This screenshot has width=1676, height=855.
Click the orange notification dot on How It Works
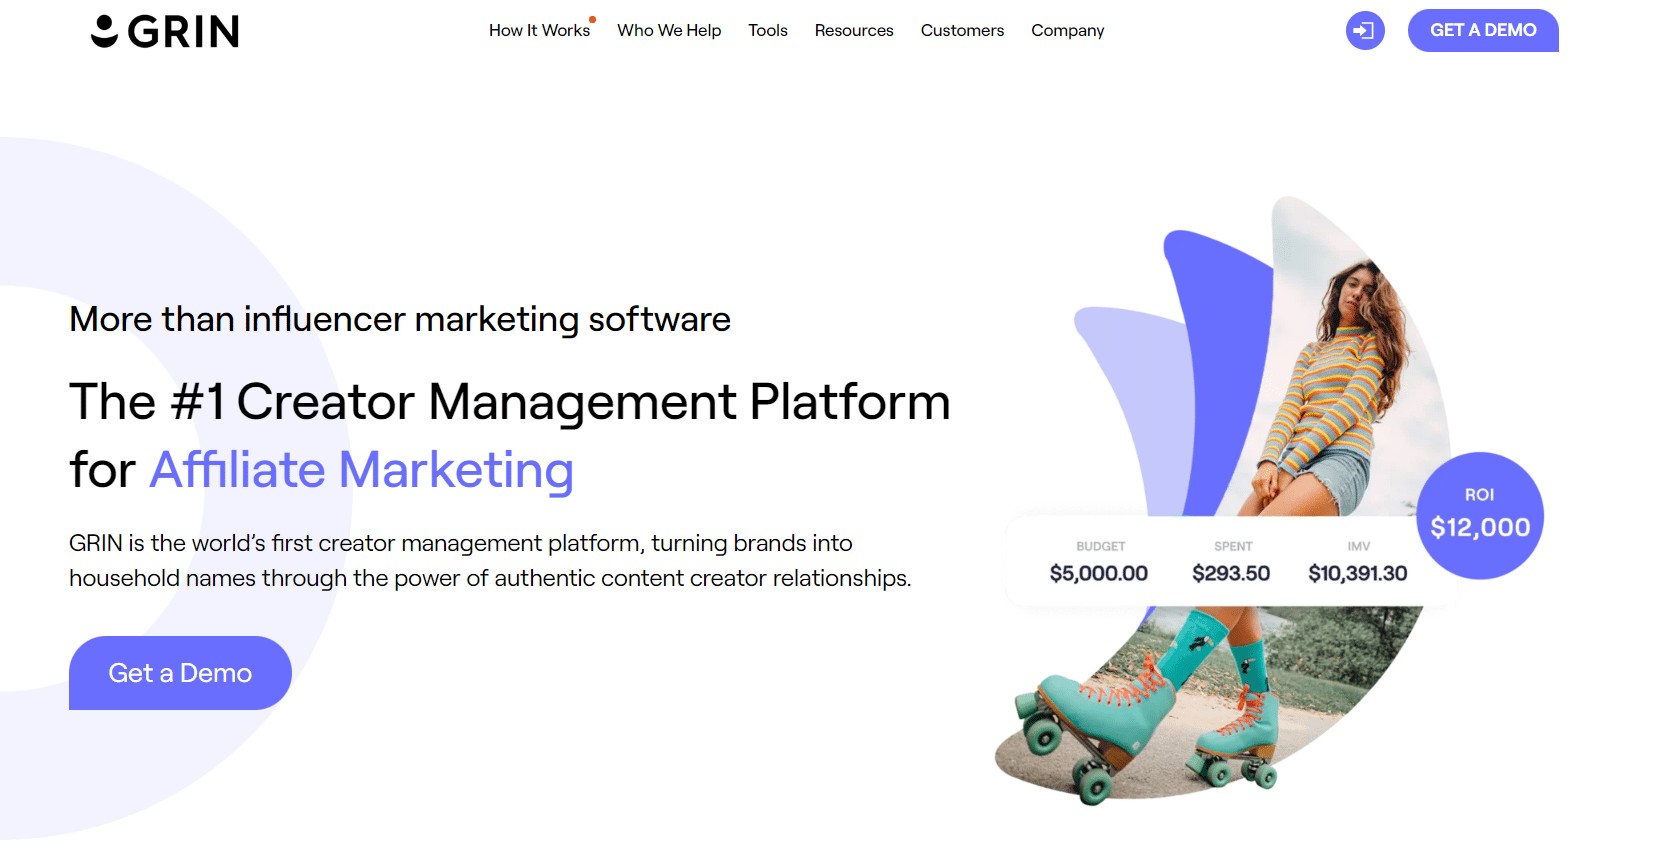tap(592, 19)
